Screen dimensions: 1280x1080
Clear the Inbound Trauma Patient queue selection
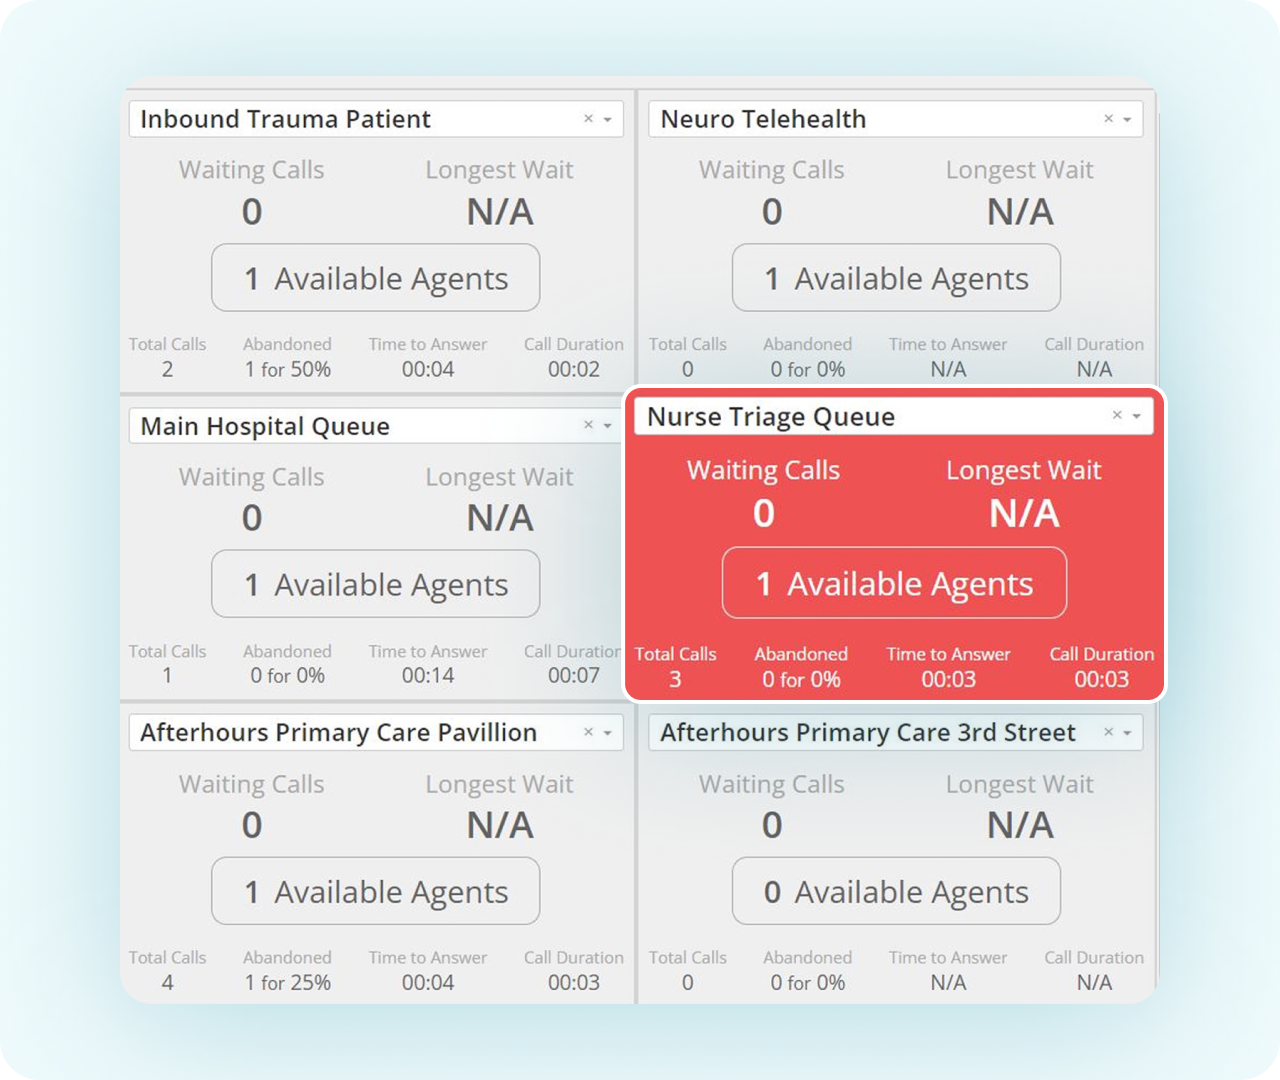(589, 119)
